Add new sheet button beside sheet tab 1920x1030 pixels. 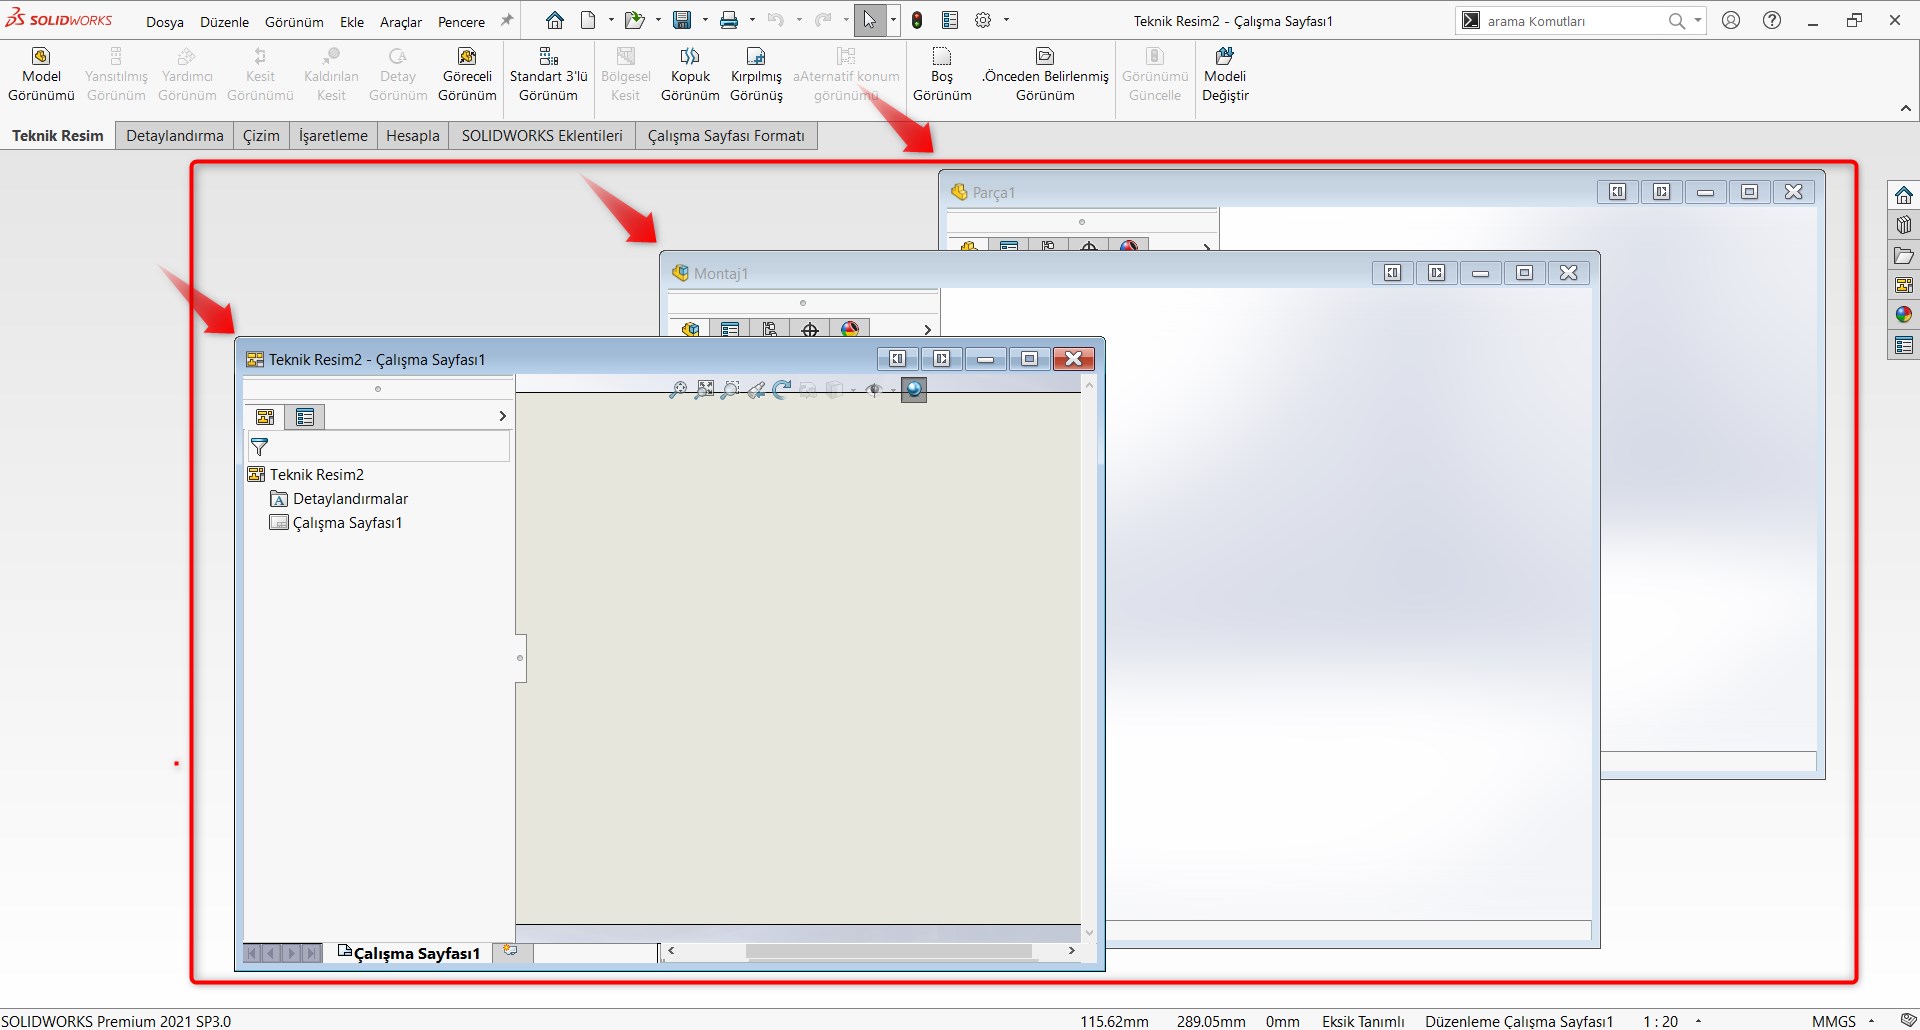pyautogui.click(x=511, y=951)
